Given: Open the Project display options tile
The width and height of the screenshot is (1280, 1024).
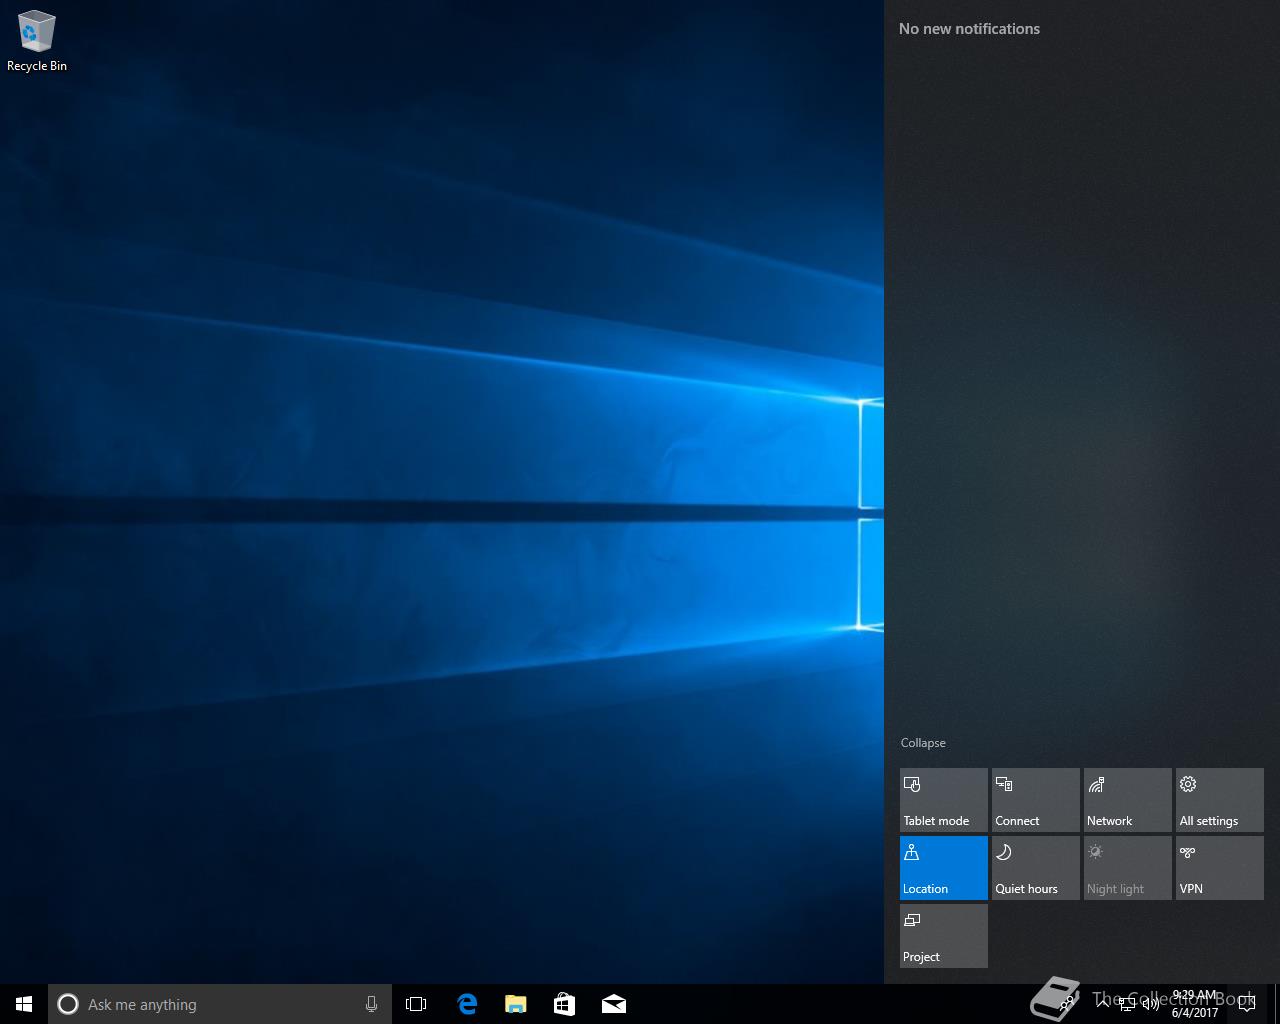Looking at the screenshot, I should pos(943,936).
